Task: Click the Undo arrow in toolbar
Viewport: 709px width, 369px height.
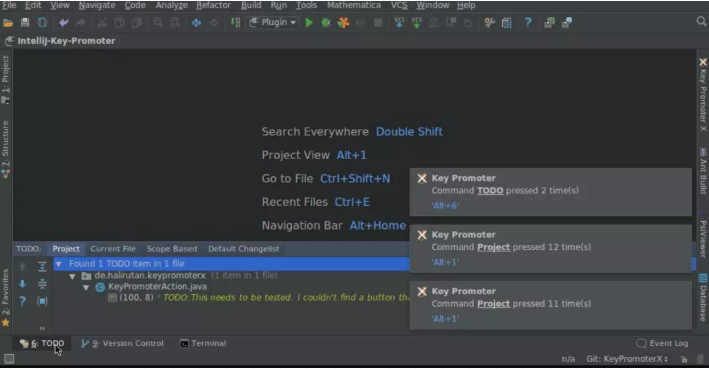Action: [x=63, y=23]
